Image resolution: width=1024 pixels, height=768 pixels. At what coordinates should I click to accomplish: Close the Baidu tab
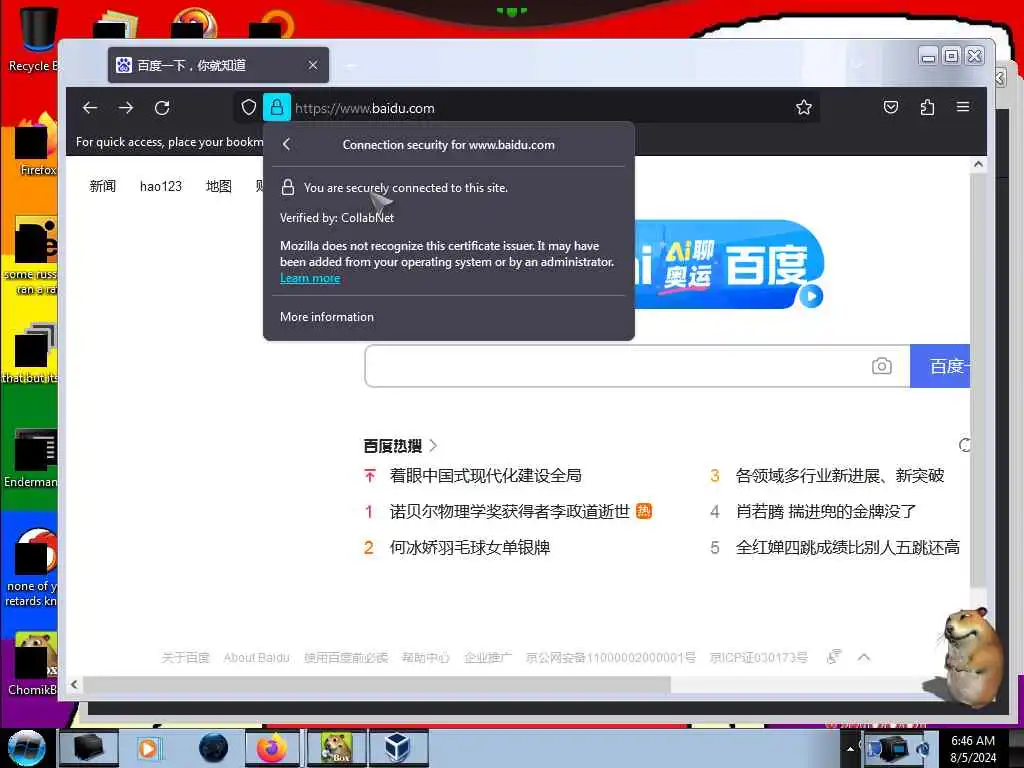[313, 65]
